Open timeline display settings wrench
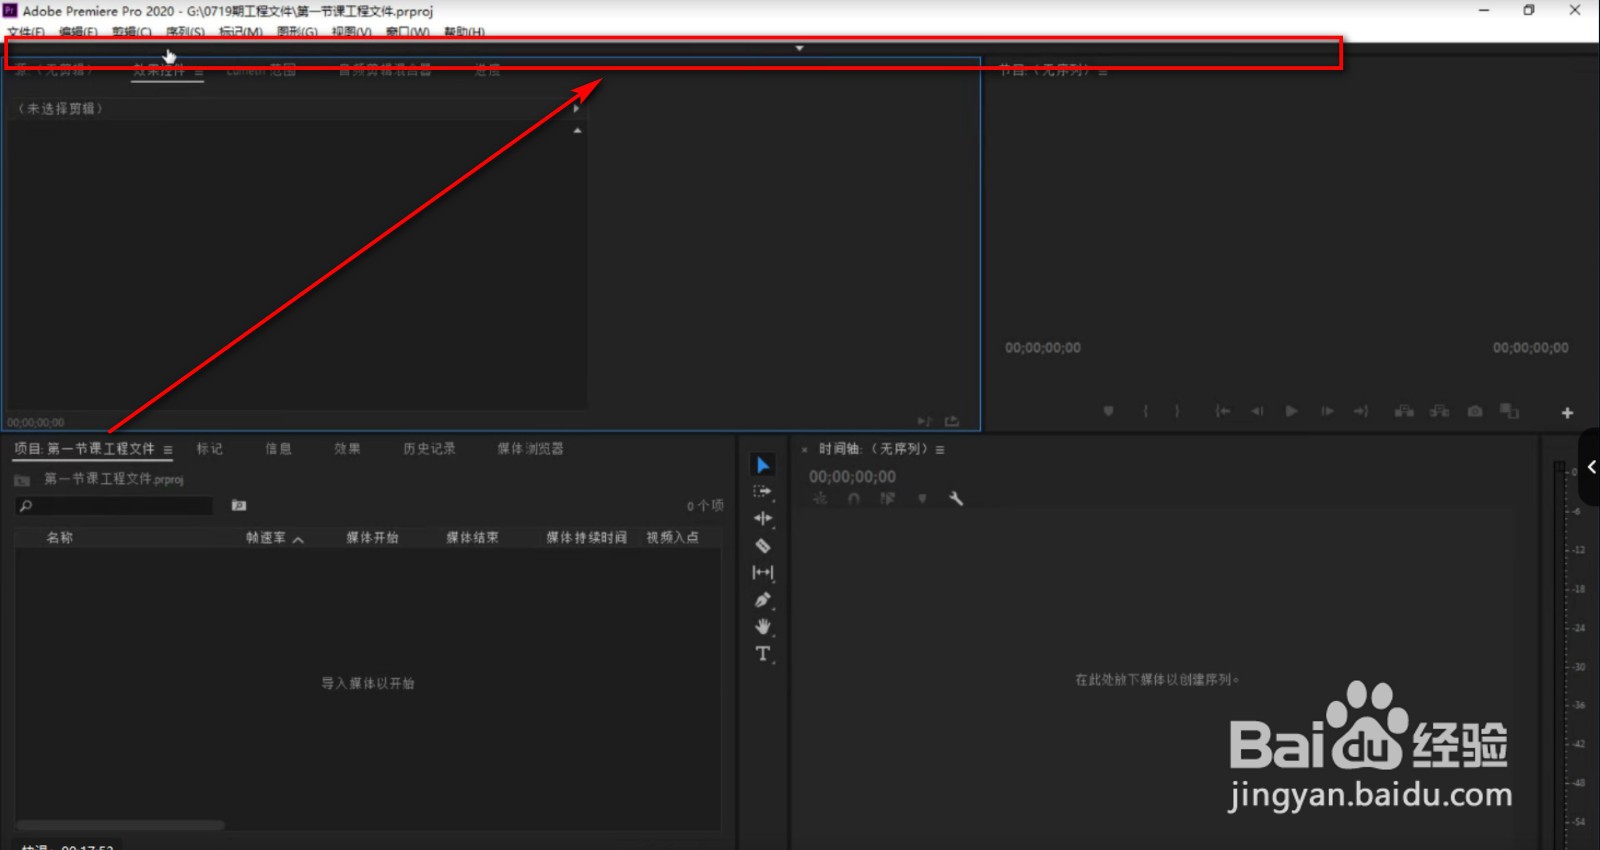Screen dimensions: 1600x850 956,498
